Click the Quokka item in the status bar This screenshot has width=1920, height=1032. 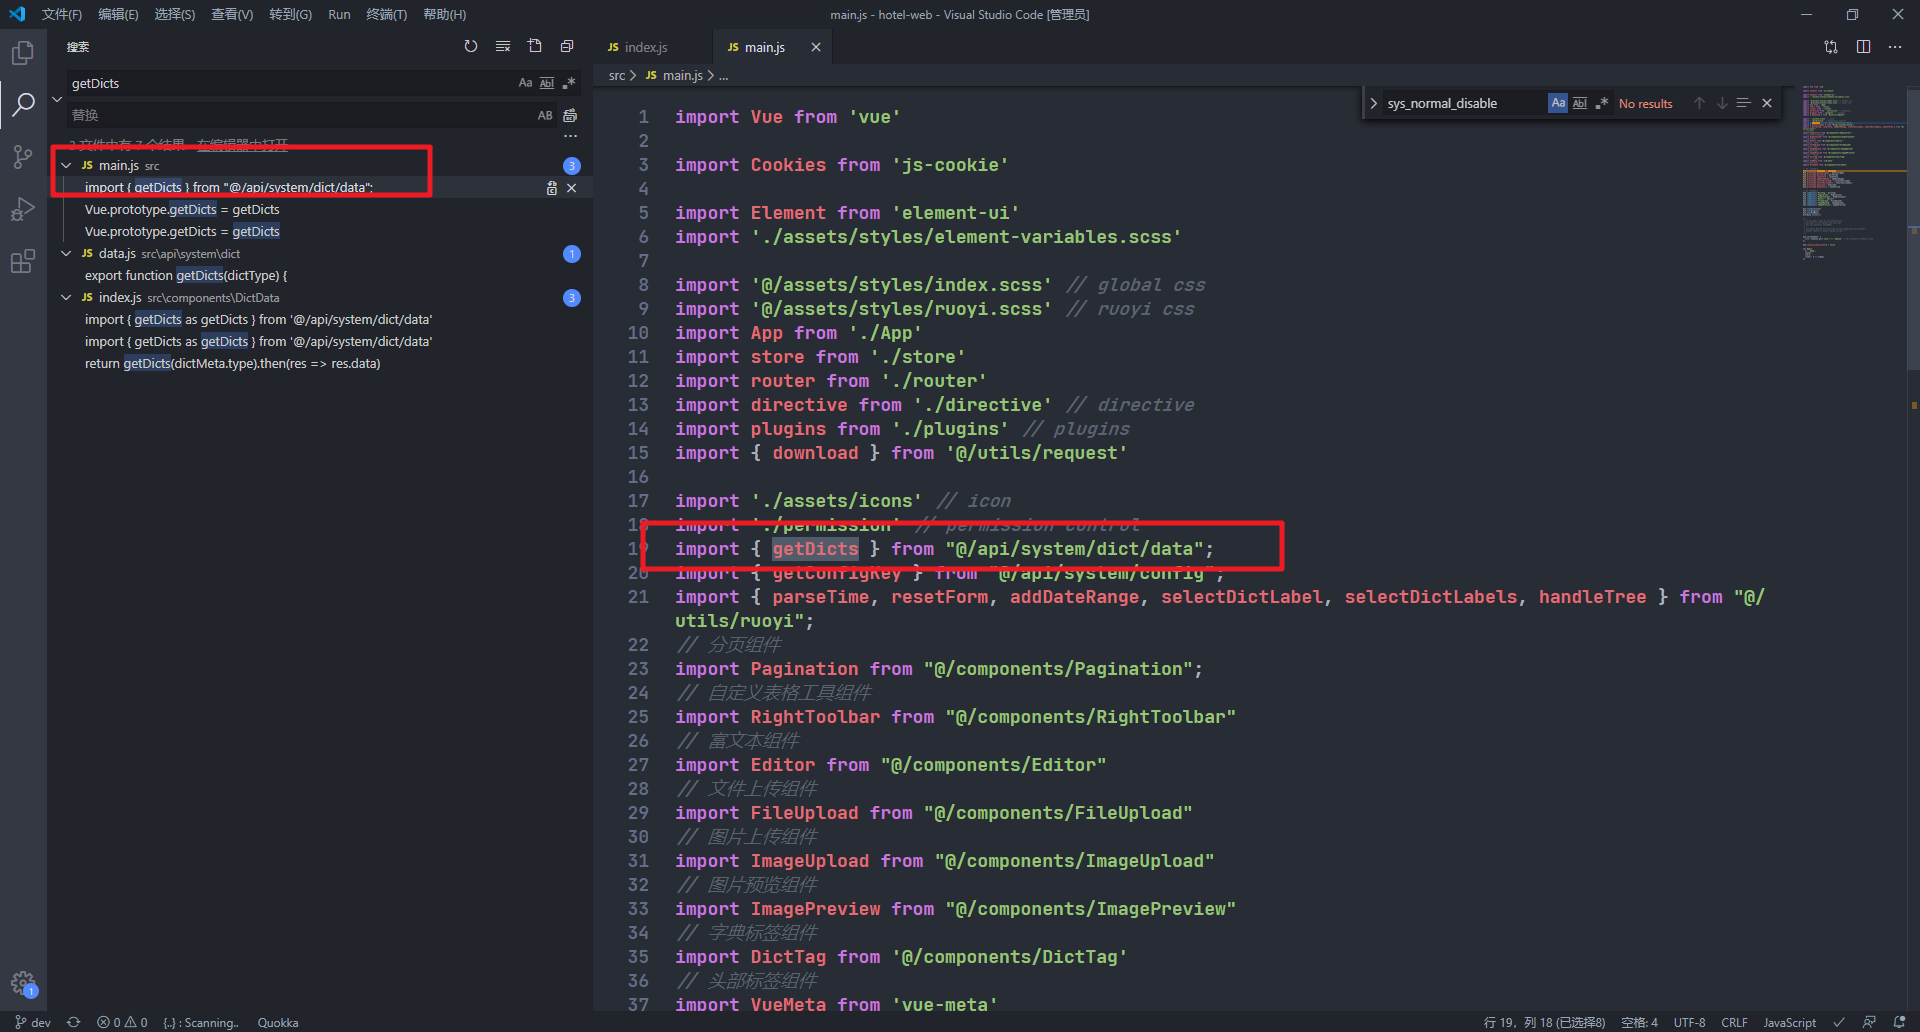tap(277, 1022)
